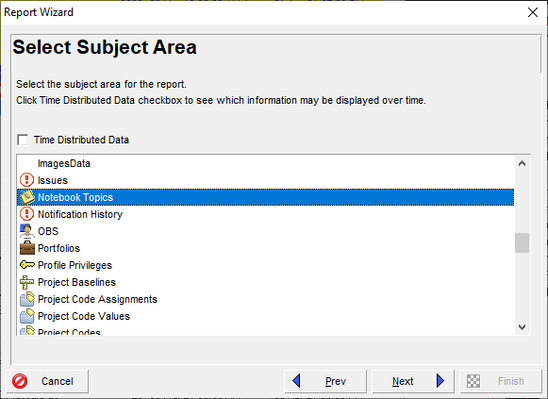Viewport: 548px width, 399px height.
Task: Click the Project Code Values icon
Action: pyautogui.click(x=27, y=316)
